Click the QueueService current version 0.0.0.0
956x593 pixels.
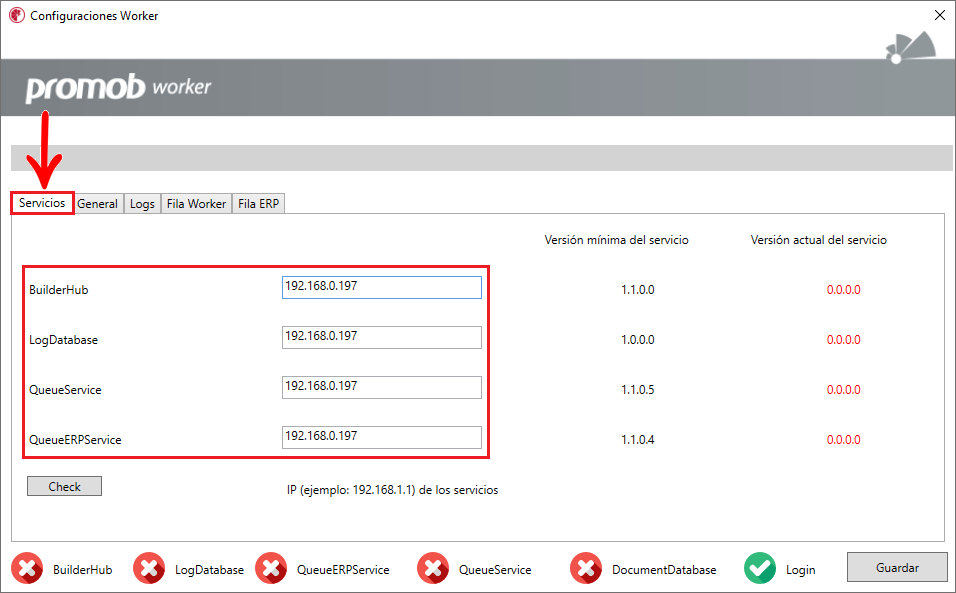pos(844,389)
